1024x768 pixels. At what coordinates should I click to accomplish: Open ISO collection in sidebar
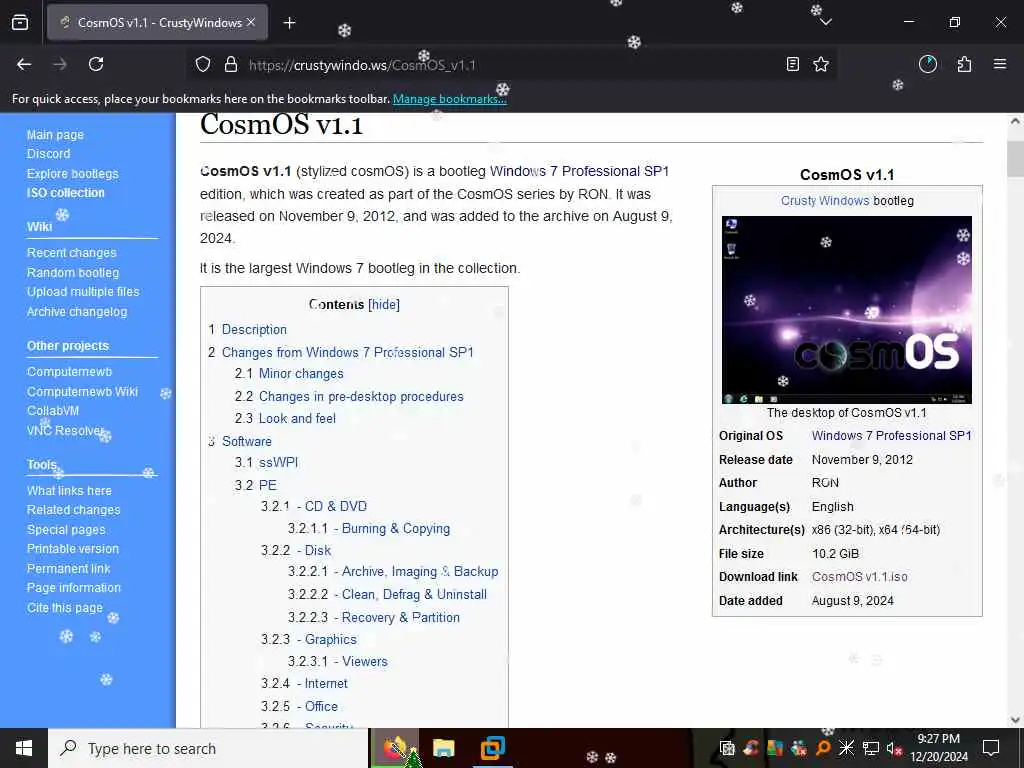tap(65, 193)
